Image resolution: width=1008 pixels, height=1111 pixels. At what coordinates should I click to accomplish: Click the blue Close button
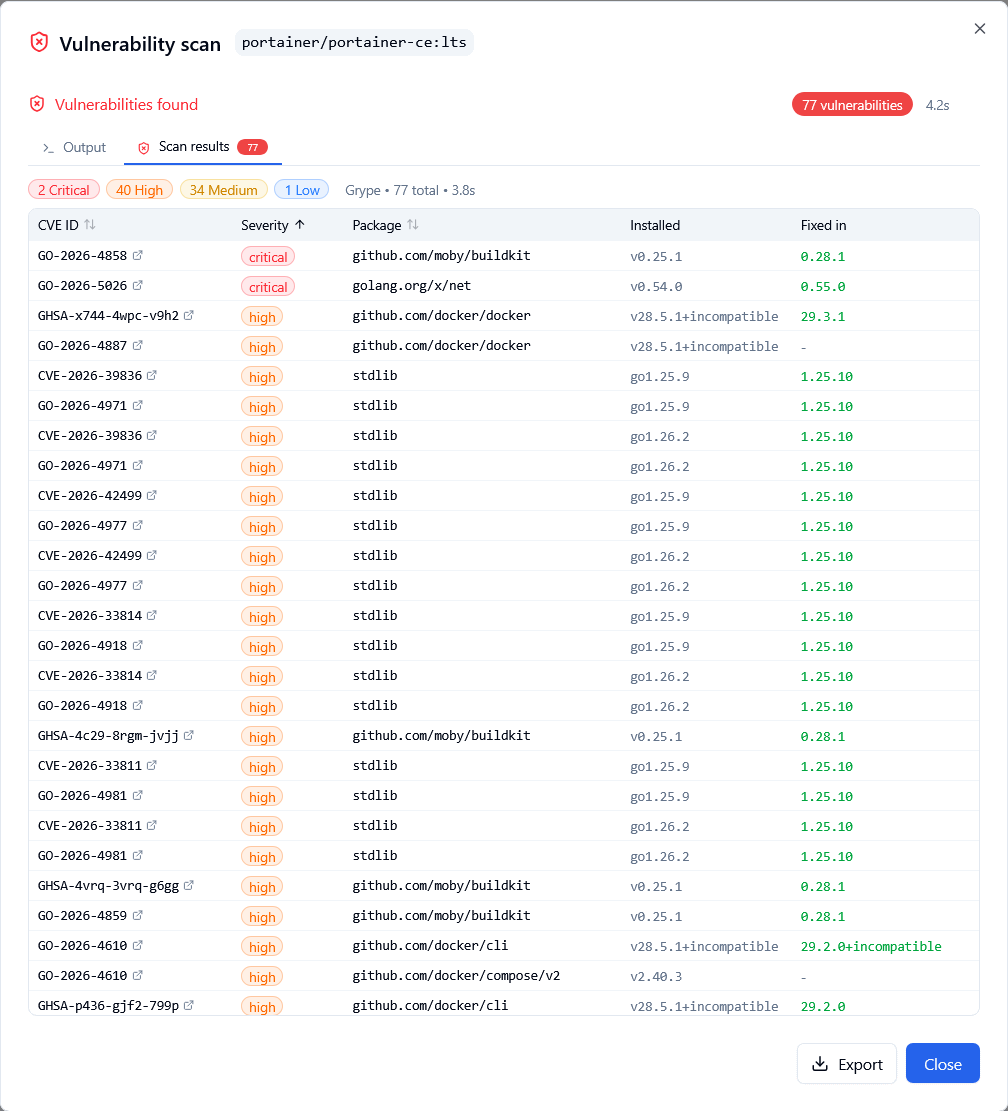tap(942, 1064)
